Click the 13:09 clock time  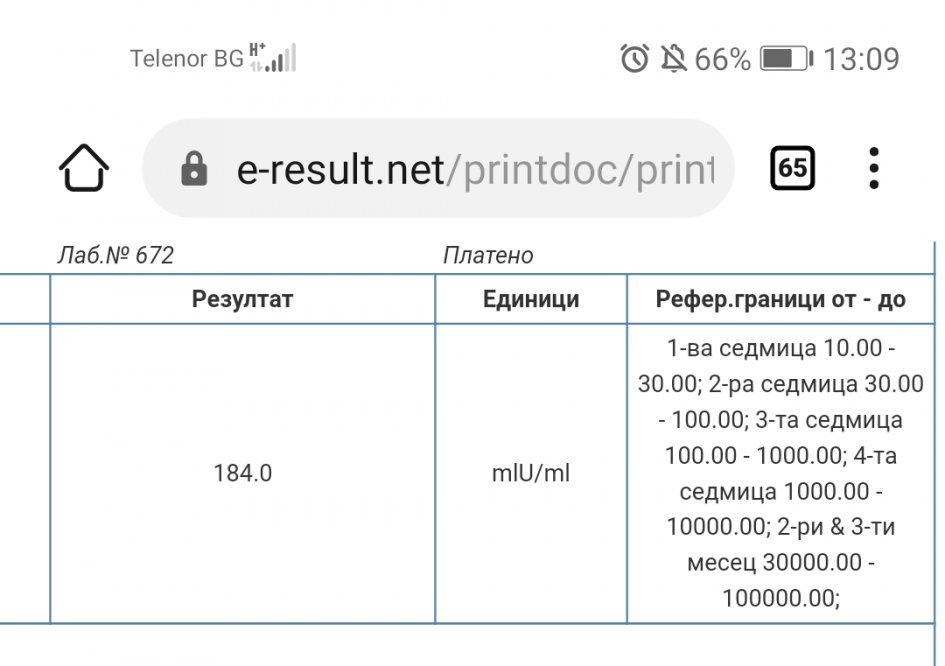click(x=861, y=59)
